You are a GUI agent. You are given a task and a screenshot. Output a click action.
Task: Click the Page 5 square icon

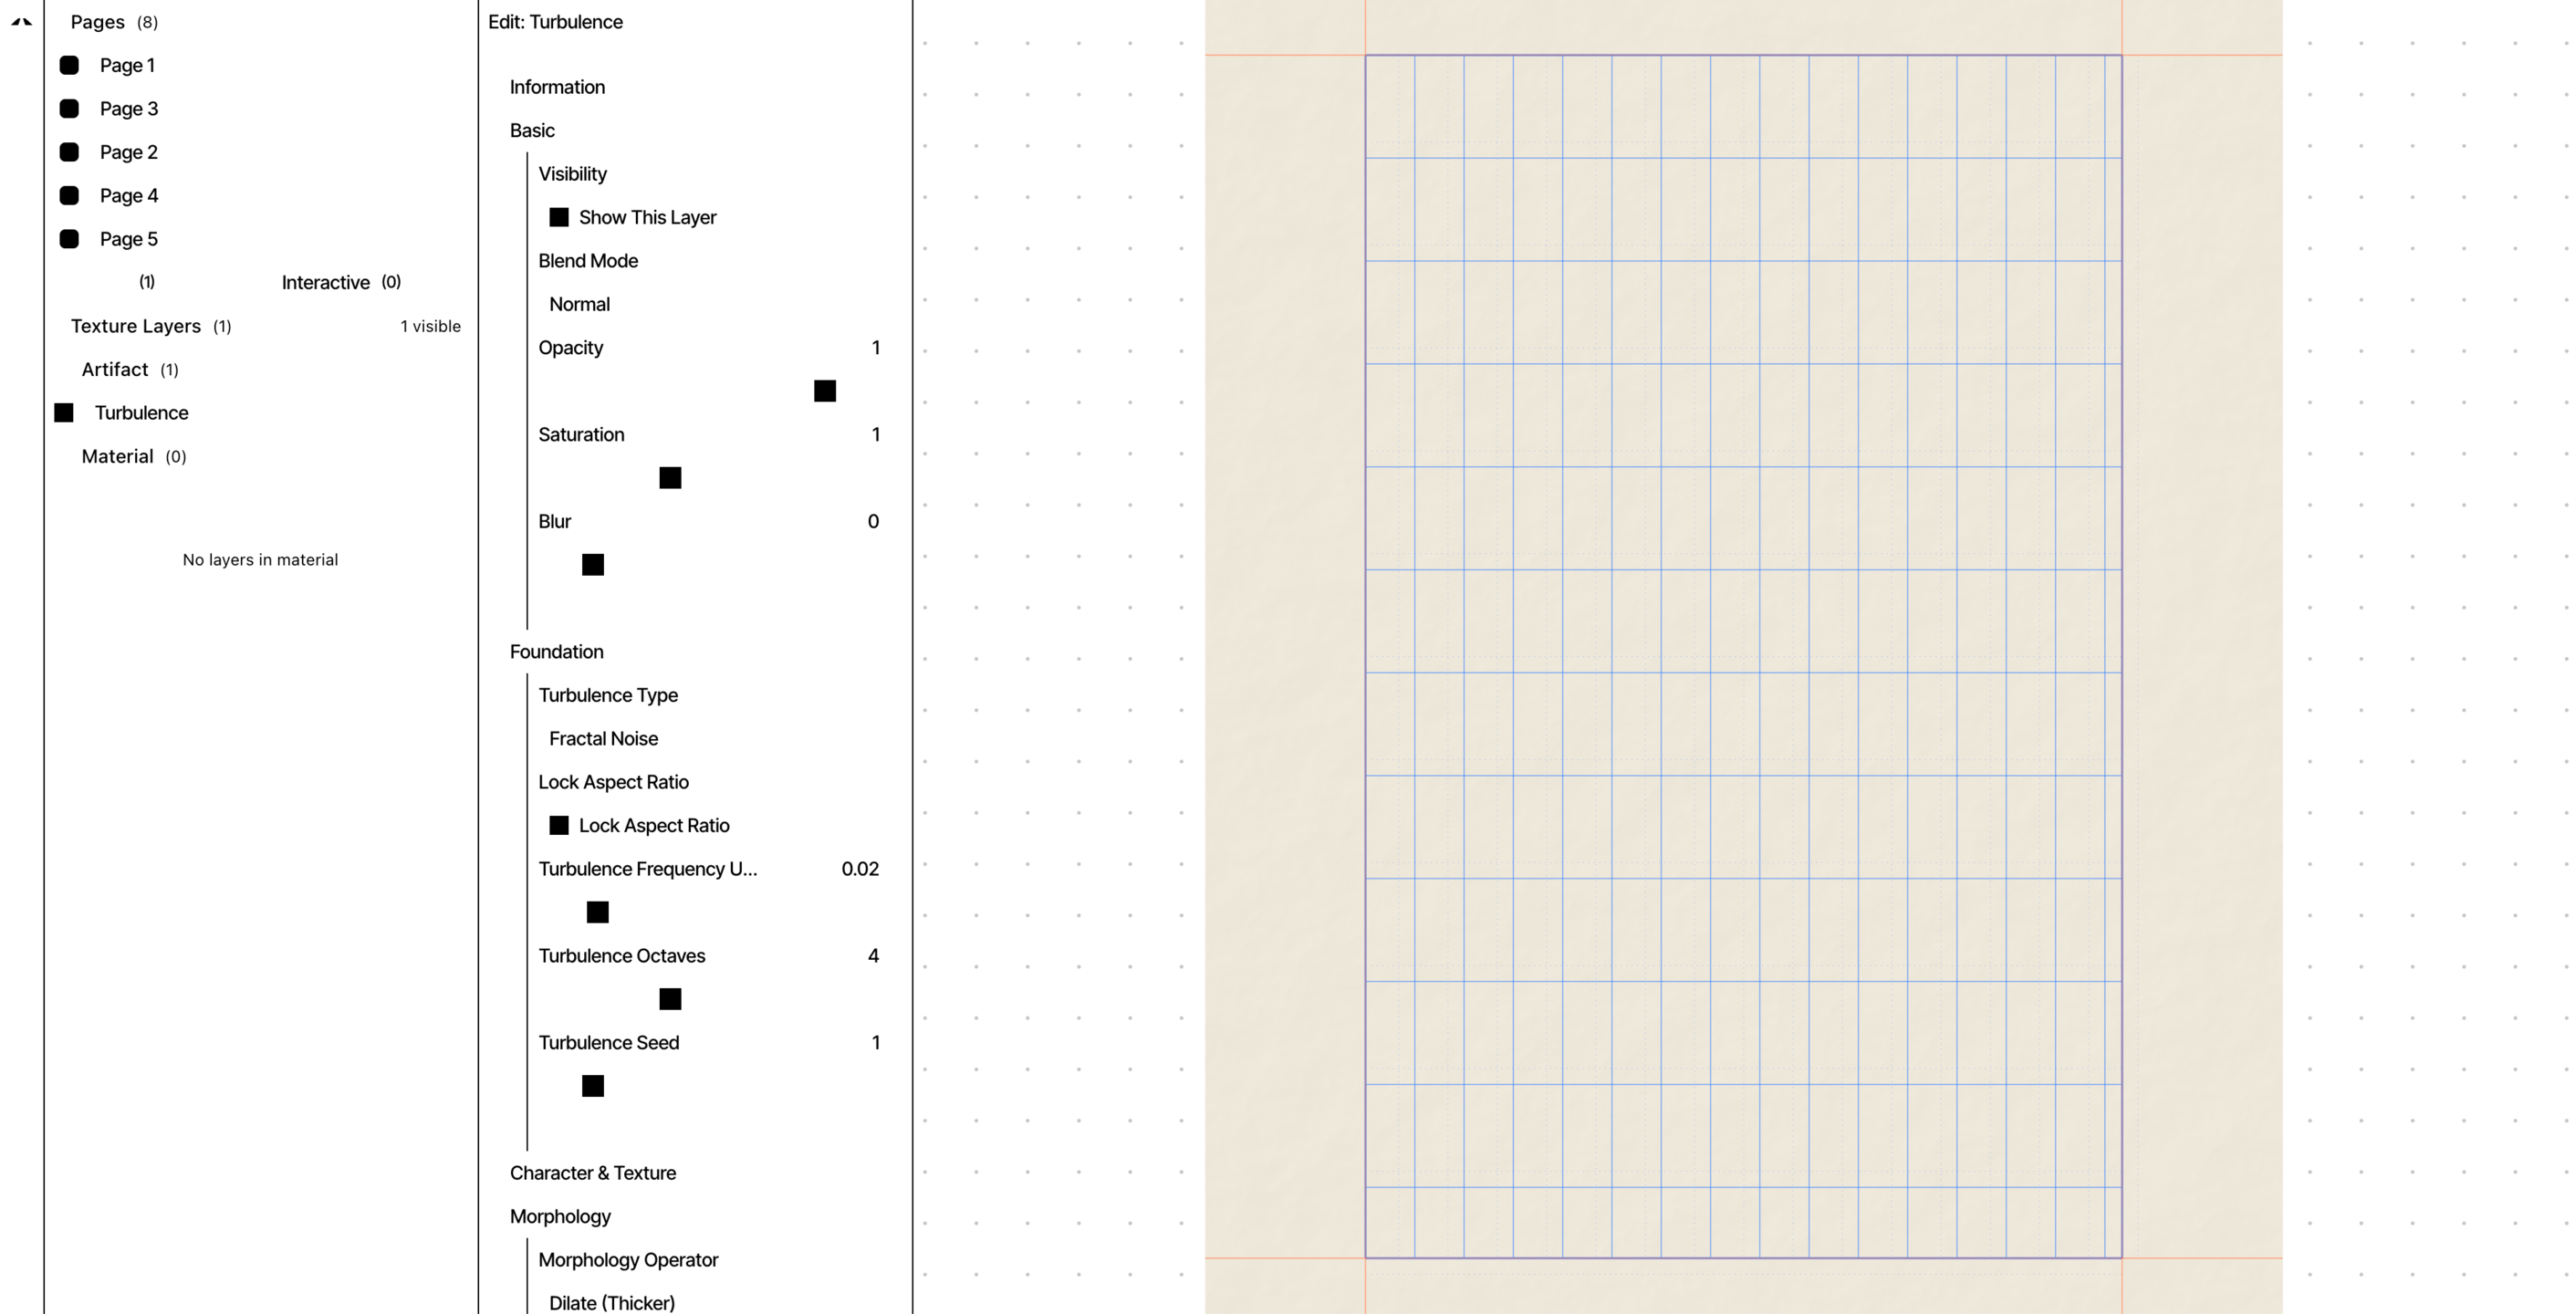[x=69, y=239]
